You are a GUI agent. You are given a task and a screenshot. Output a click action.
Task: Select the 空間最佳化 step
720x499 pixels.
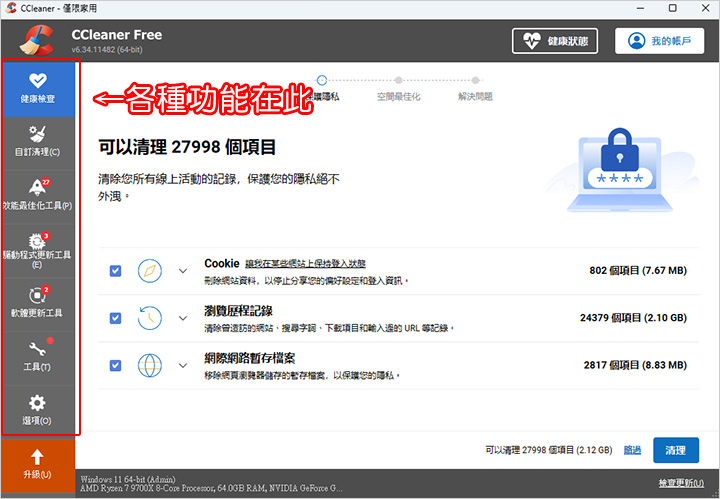(399, 96)
